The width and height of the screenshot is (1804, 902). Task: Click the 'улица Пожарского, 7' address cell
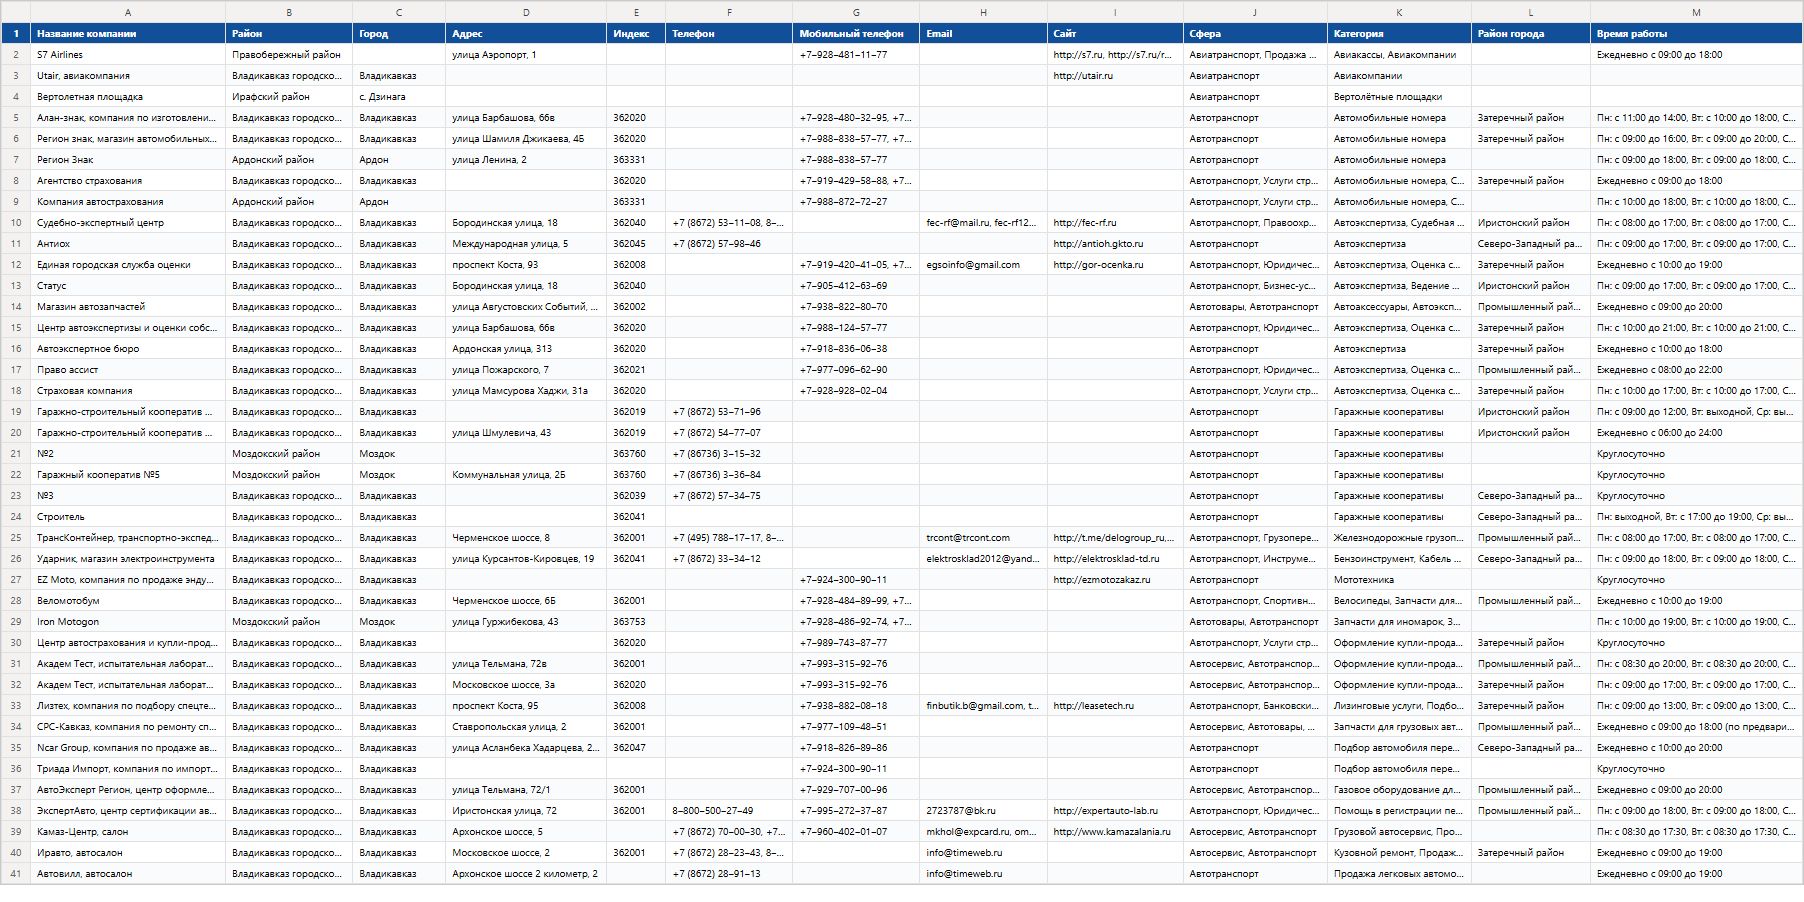526,370
